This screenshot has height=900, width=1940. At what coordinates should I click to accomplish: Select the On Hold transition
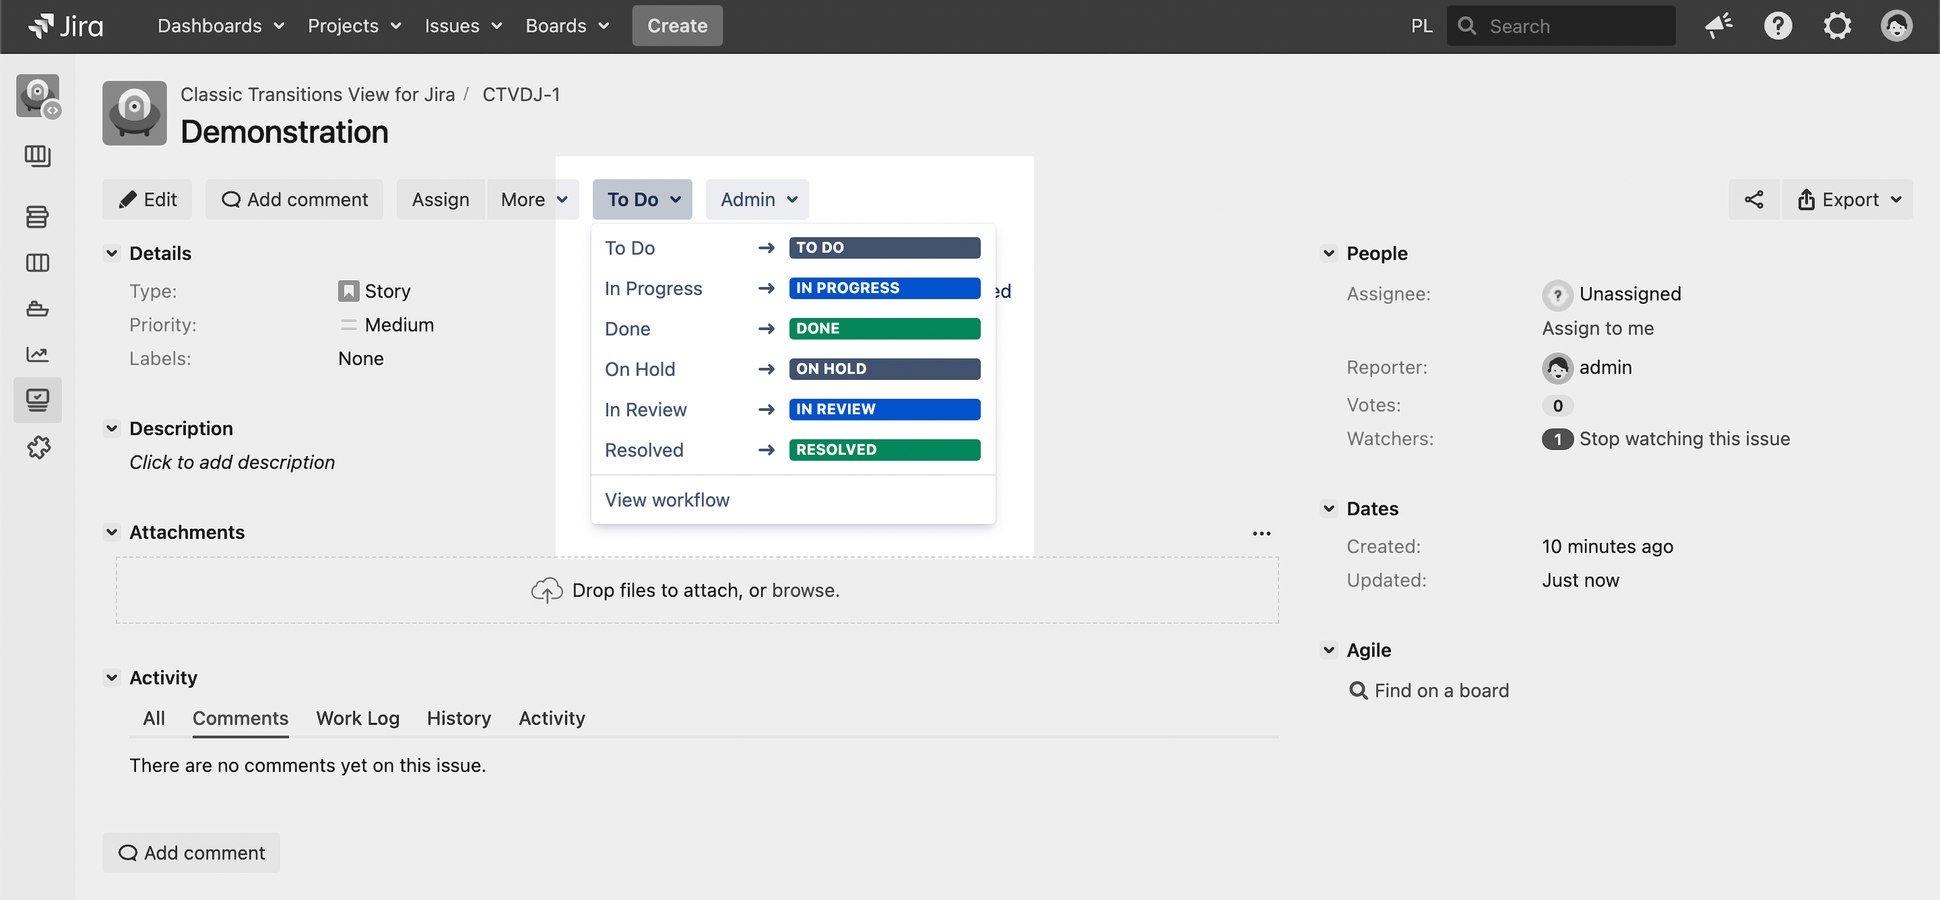pos(793,369)
